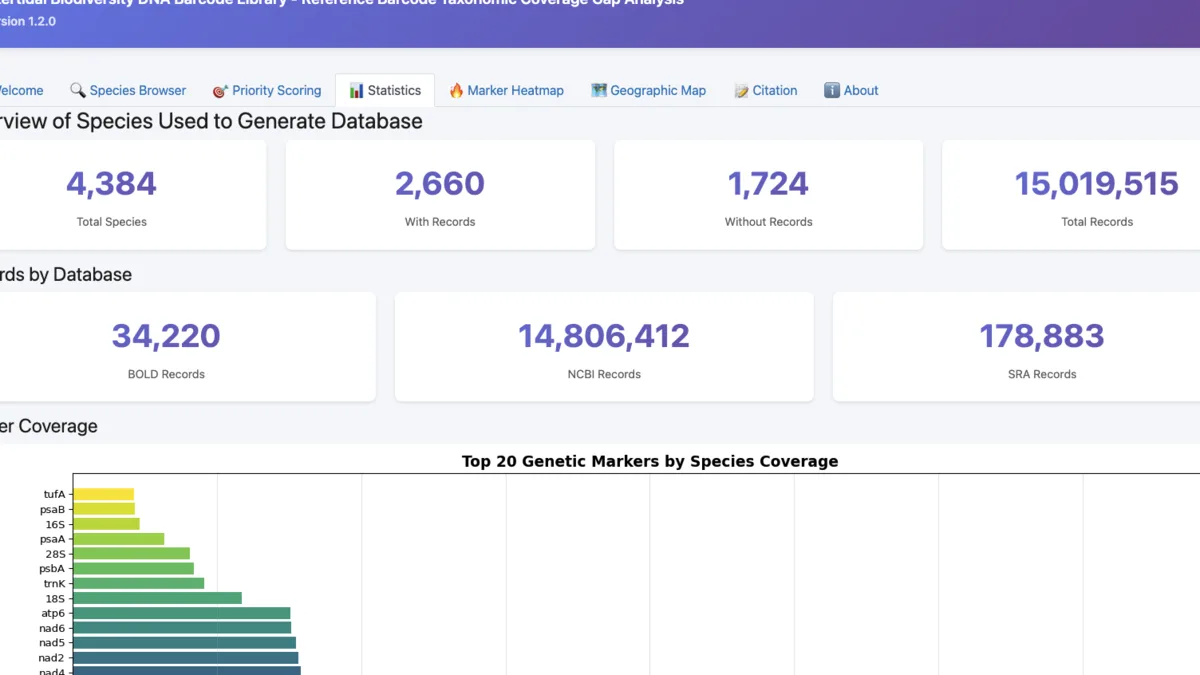Go to the Marker Heatmap tab
The image size is (1200, 675).
click(506, 90)
